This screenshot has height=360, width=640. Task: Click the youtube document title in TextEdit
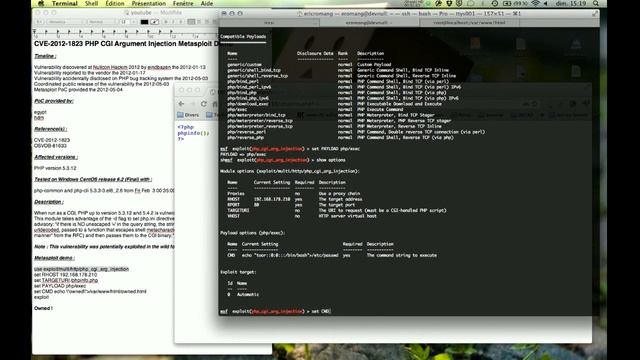coord(141,13)
